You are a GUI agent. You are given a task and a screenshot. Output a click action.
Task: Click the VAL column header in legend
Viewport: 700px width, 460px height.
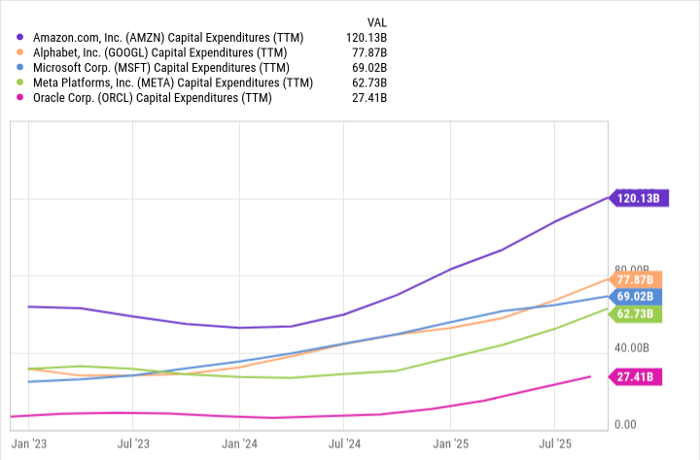[x=377, y=21]
